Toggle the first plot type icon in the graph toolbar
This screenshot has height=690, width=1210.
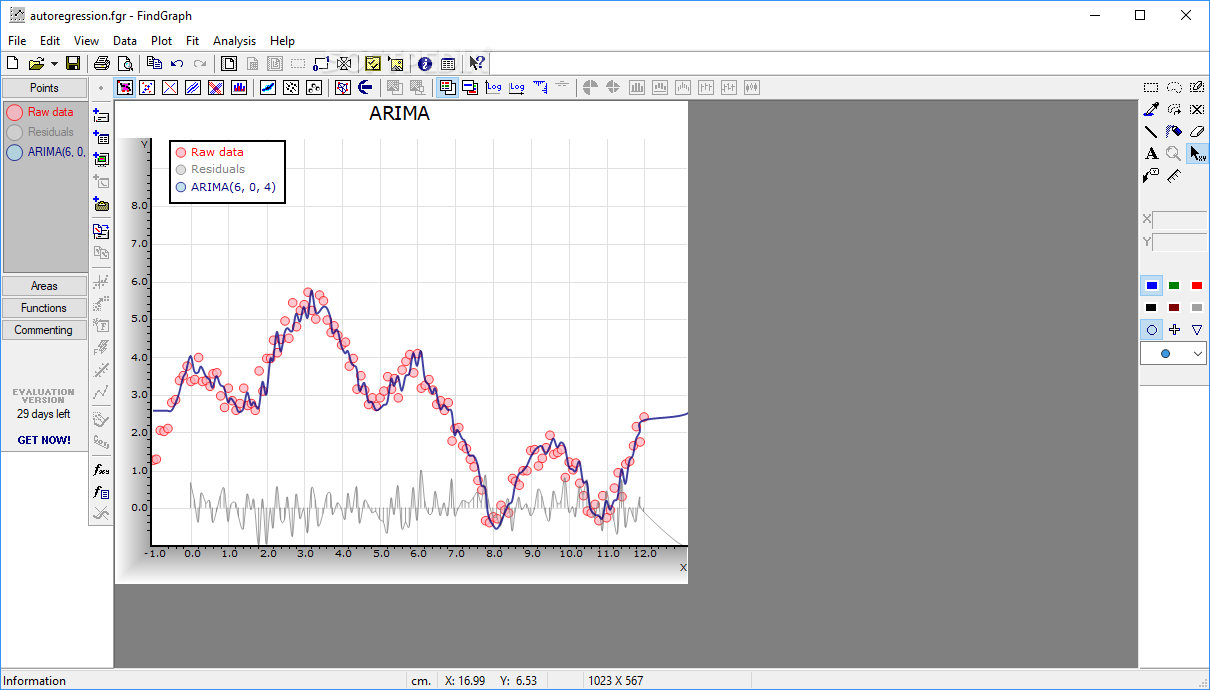click(125, 87)
